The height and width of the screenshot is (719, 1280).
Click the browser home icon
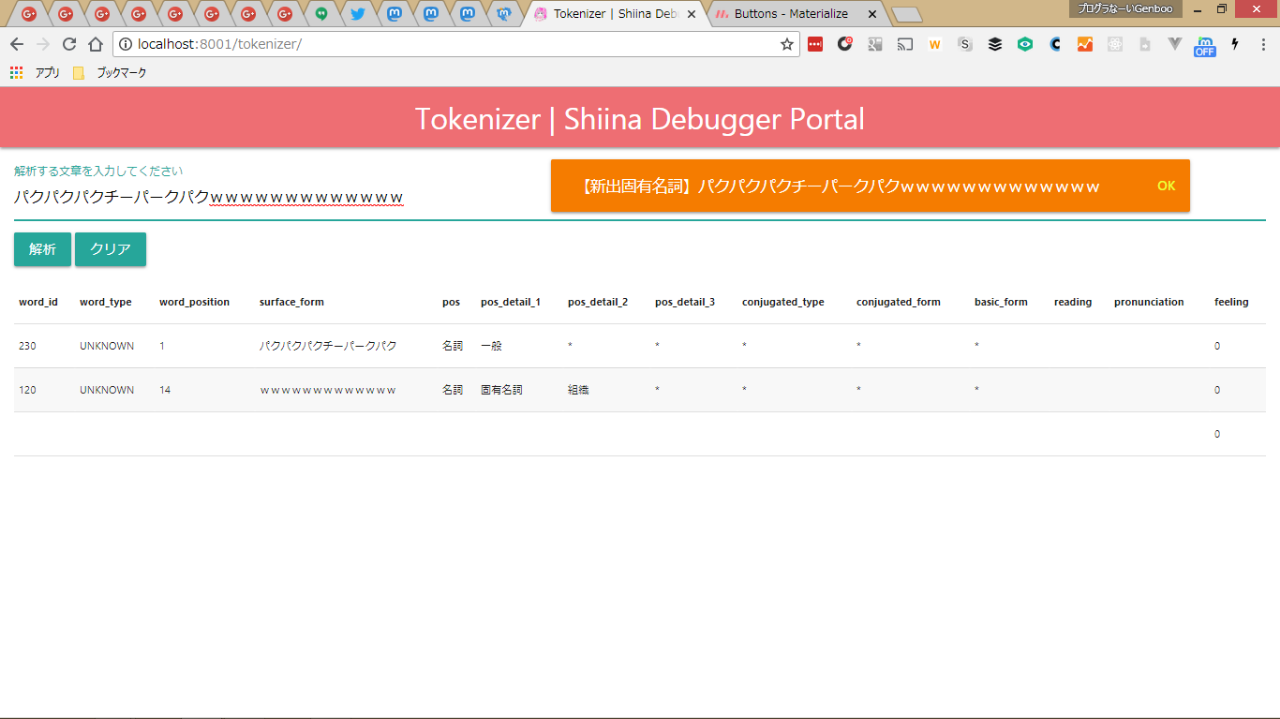click(95, 44)
